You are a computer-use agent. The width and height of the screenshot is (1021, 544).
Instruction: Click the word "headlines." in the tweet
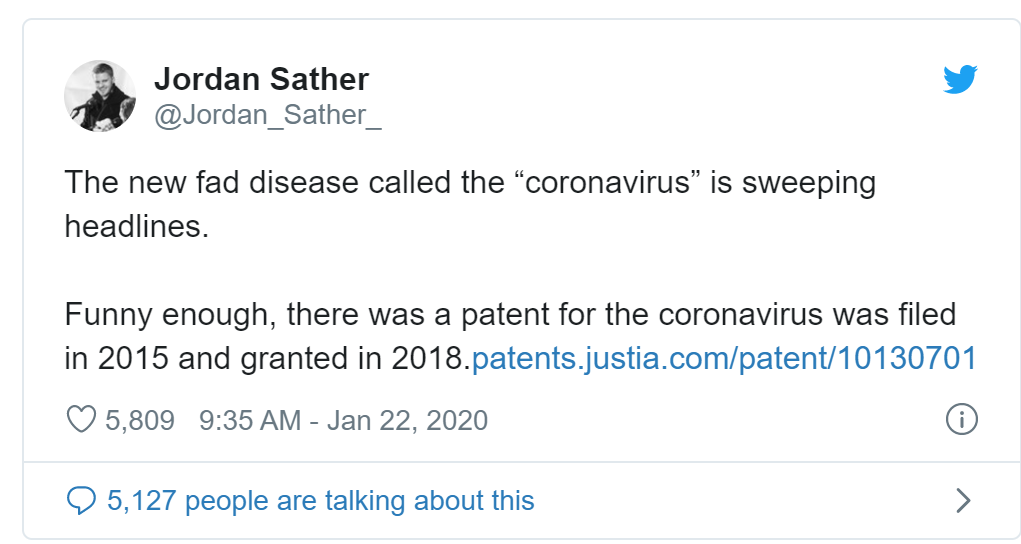[x=137, y=226]
